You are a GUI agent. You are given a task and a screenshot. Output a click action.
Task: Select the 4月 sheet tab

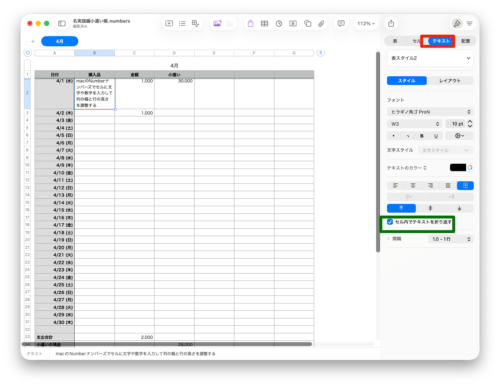[x=60, y=41]
